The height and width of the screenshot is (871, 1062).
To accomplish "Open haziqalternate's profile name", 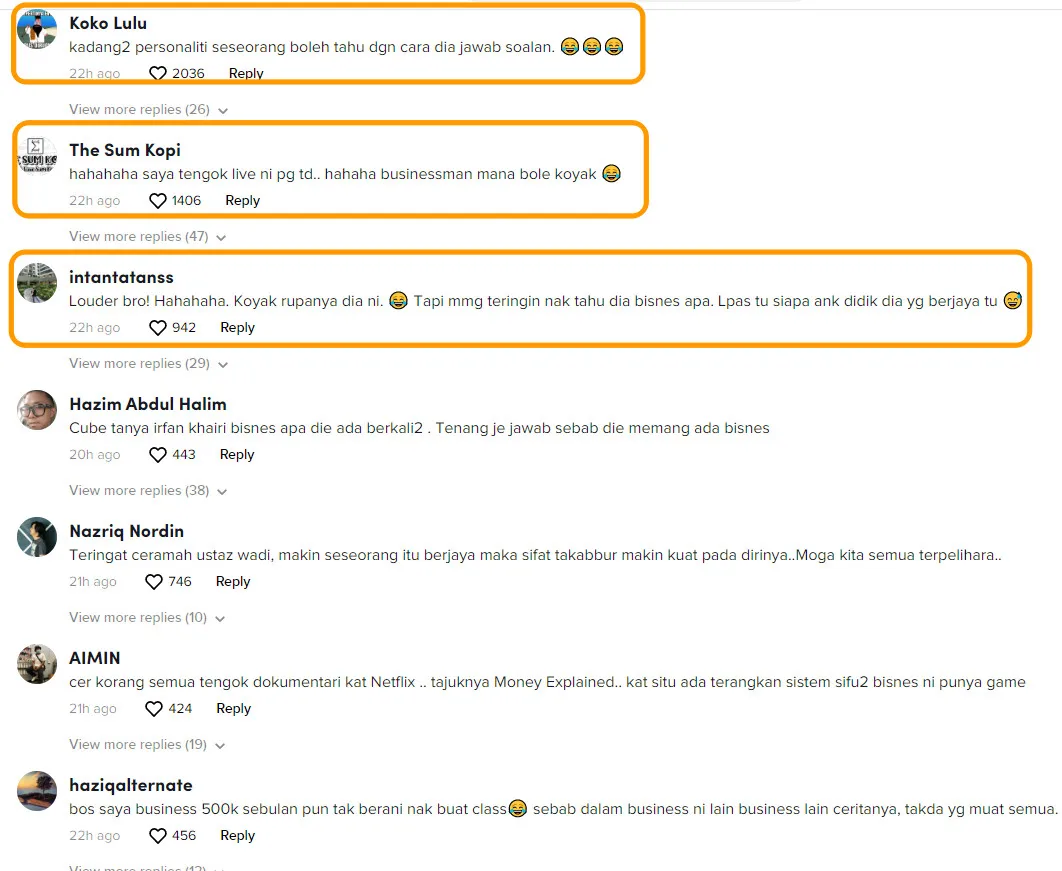I will click(130, 785).
